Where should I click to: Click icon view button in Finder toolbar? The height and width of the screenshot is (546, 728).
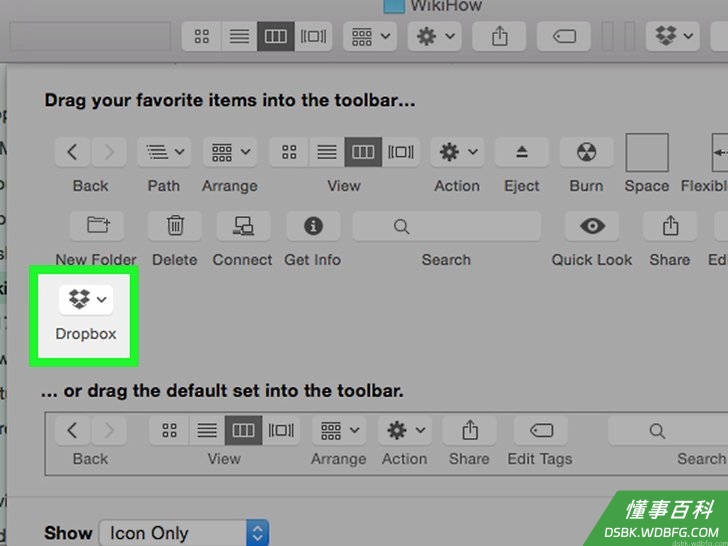coord(202,36)
